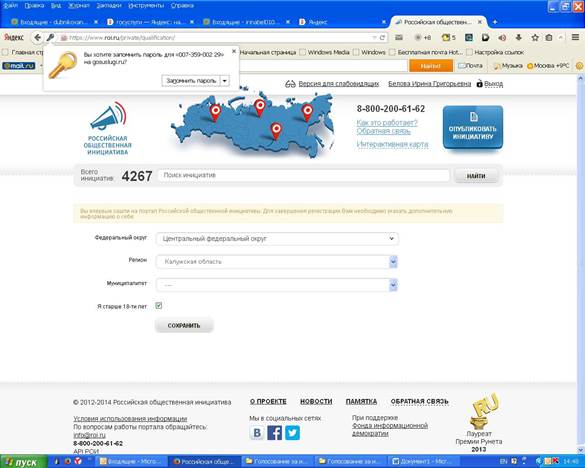Open the hamburger menu of the browser
The width and height of the screenshot is (585, 468).
(575, 37)
